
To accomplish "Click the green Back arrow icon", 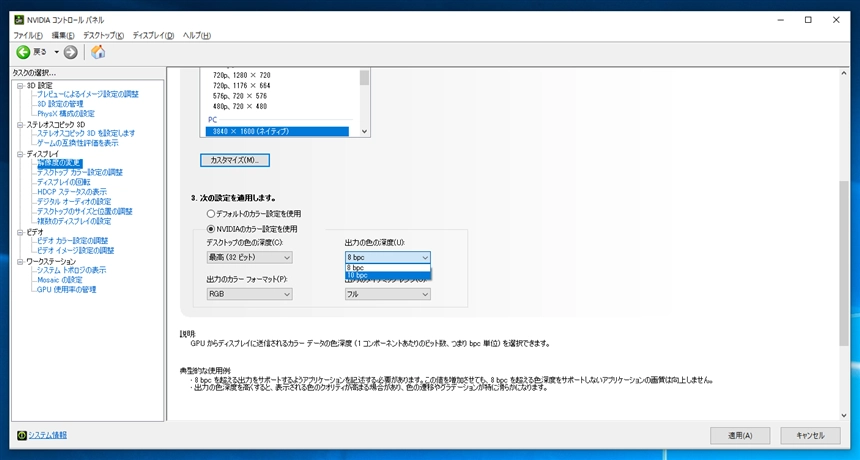I will (x=23, y=52).
